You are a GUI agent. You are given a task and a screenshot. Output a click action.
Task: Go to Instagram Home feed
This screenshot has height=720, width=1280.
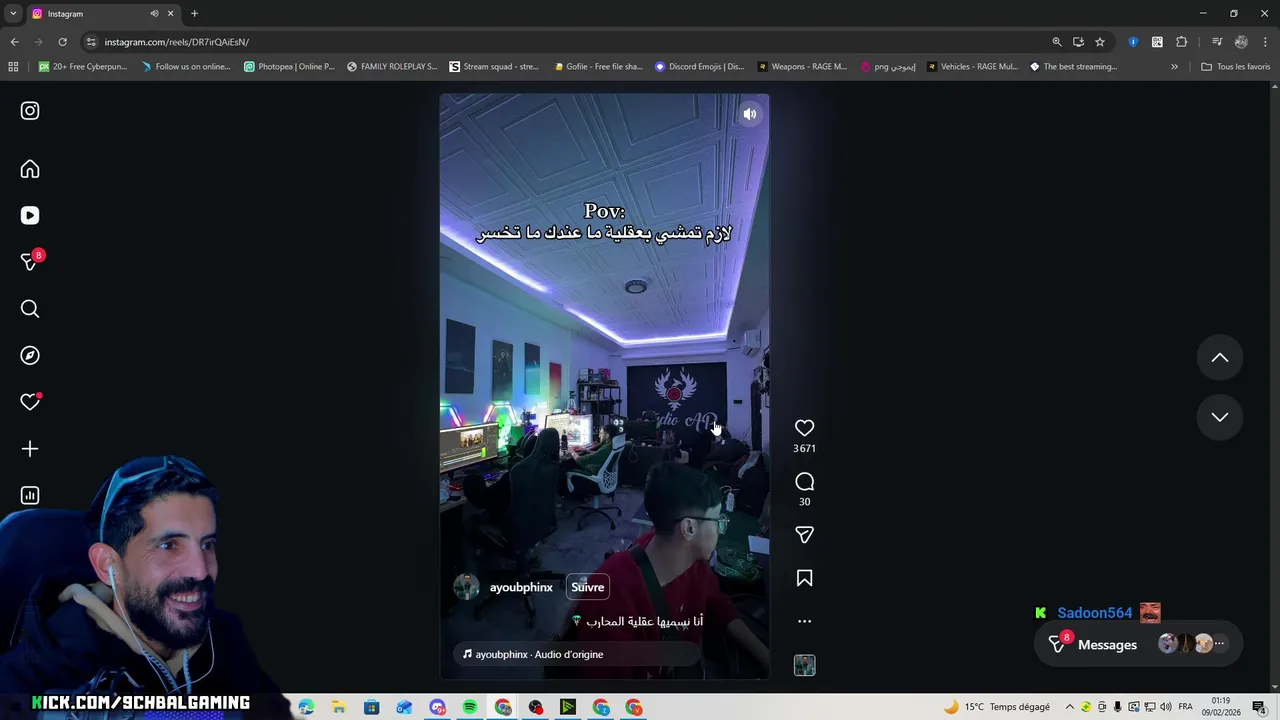click(30, 169)
